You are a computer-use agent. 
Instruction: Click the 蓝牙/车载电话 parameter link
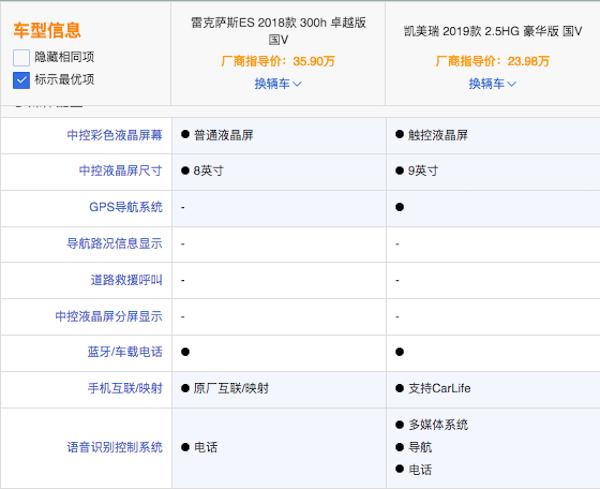click(125, 352)
